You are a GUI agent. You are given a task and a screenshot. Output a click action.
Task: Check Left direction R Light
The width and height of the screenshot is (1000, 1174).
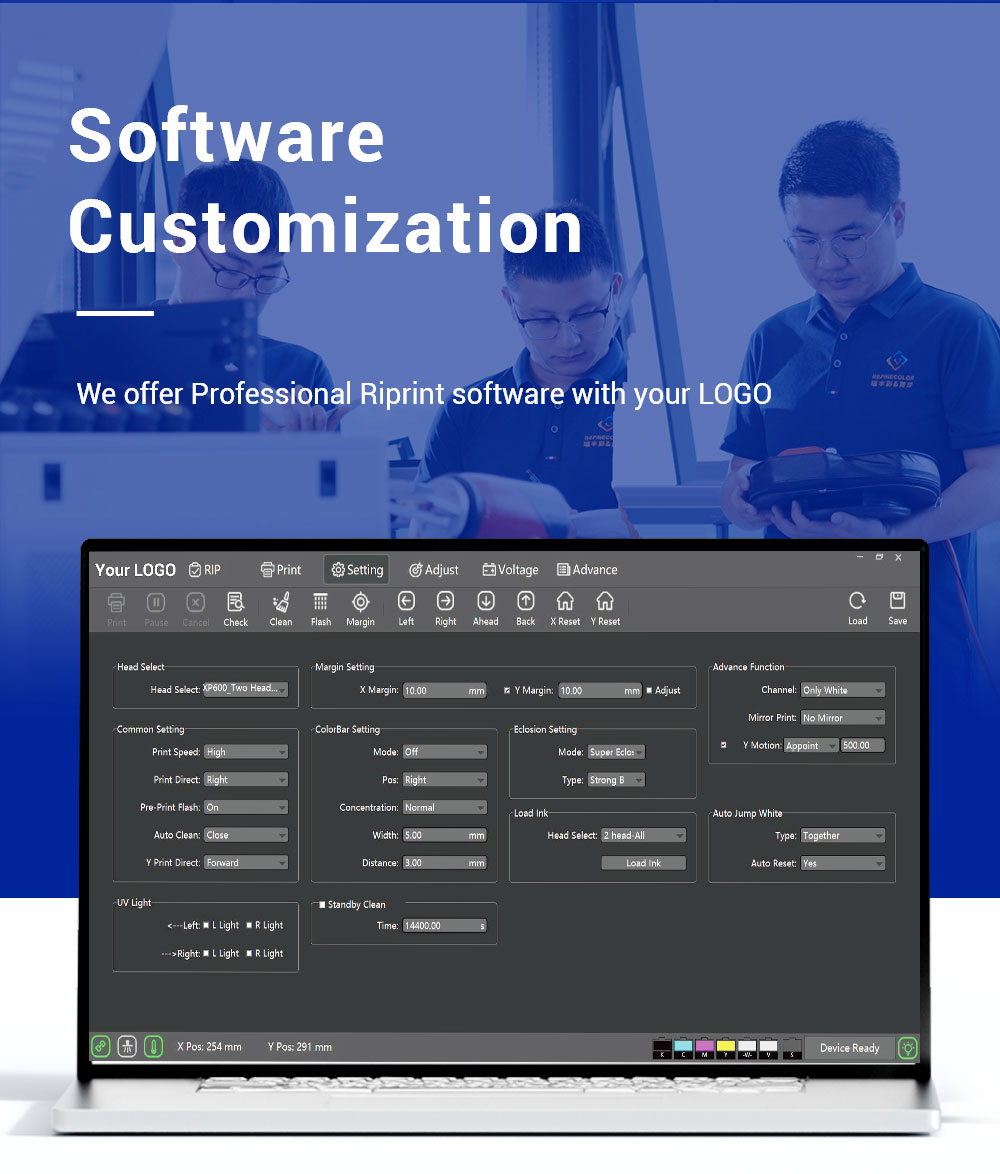pos(249,925)
